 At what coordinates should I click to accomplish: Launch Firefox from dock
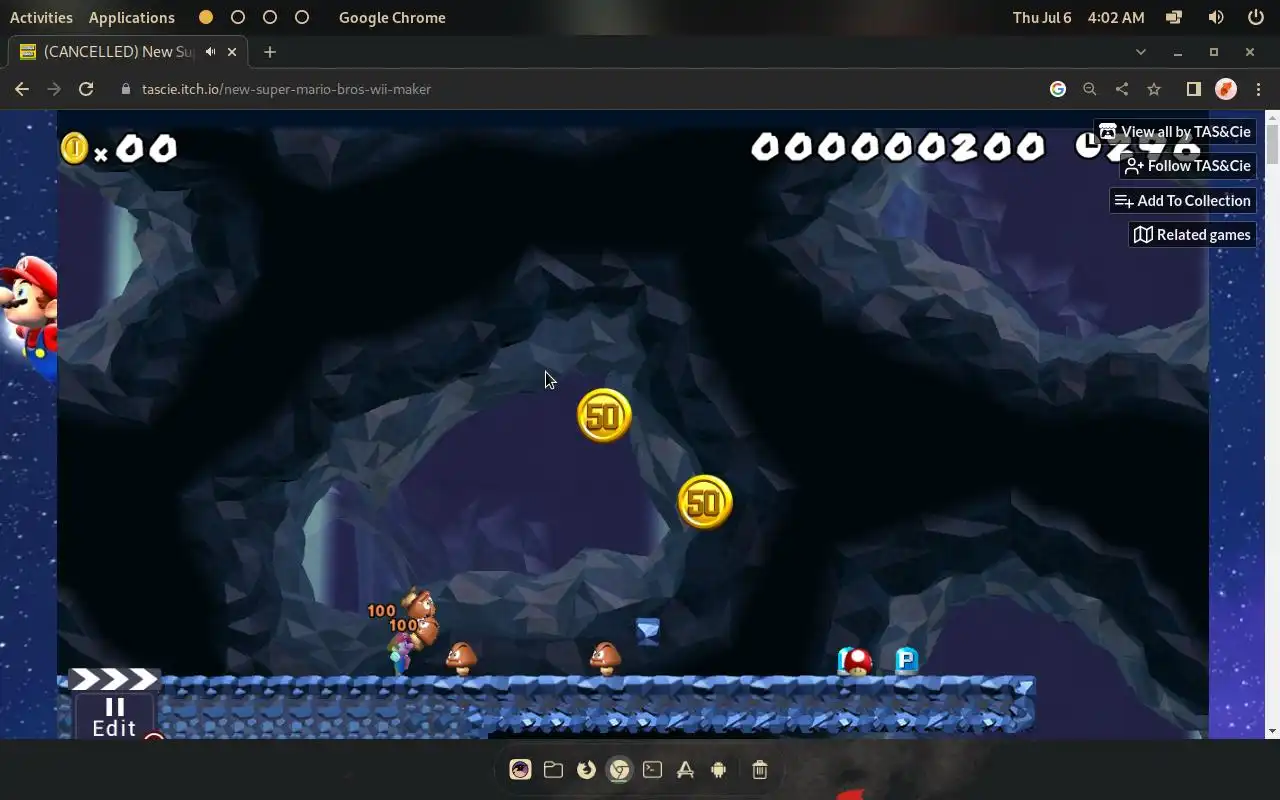point(586,769)
